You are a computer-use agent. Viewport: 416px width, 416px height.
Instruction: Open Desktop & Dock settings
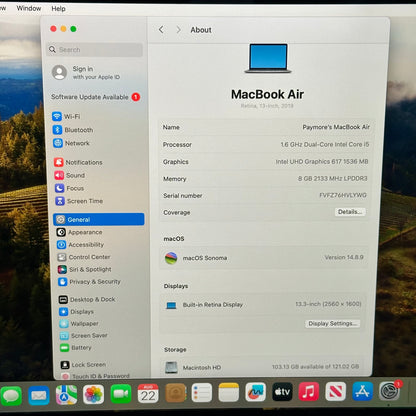[87, 299]
